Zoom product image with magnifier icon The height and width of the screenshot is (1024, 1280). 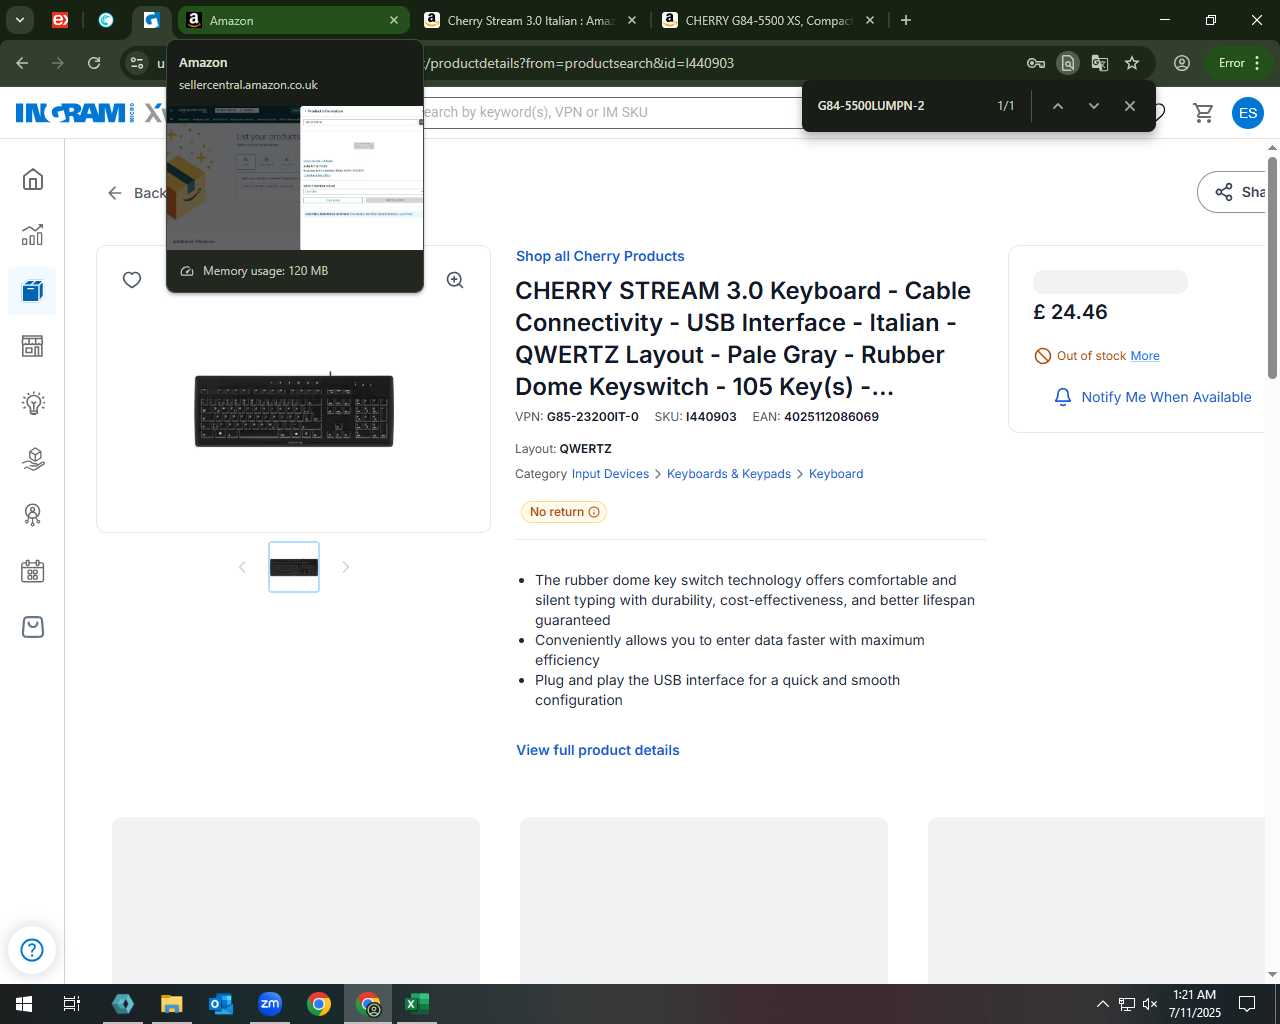tap(455, 280)
